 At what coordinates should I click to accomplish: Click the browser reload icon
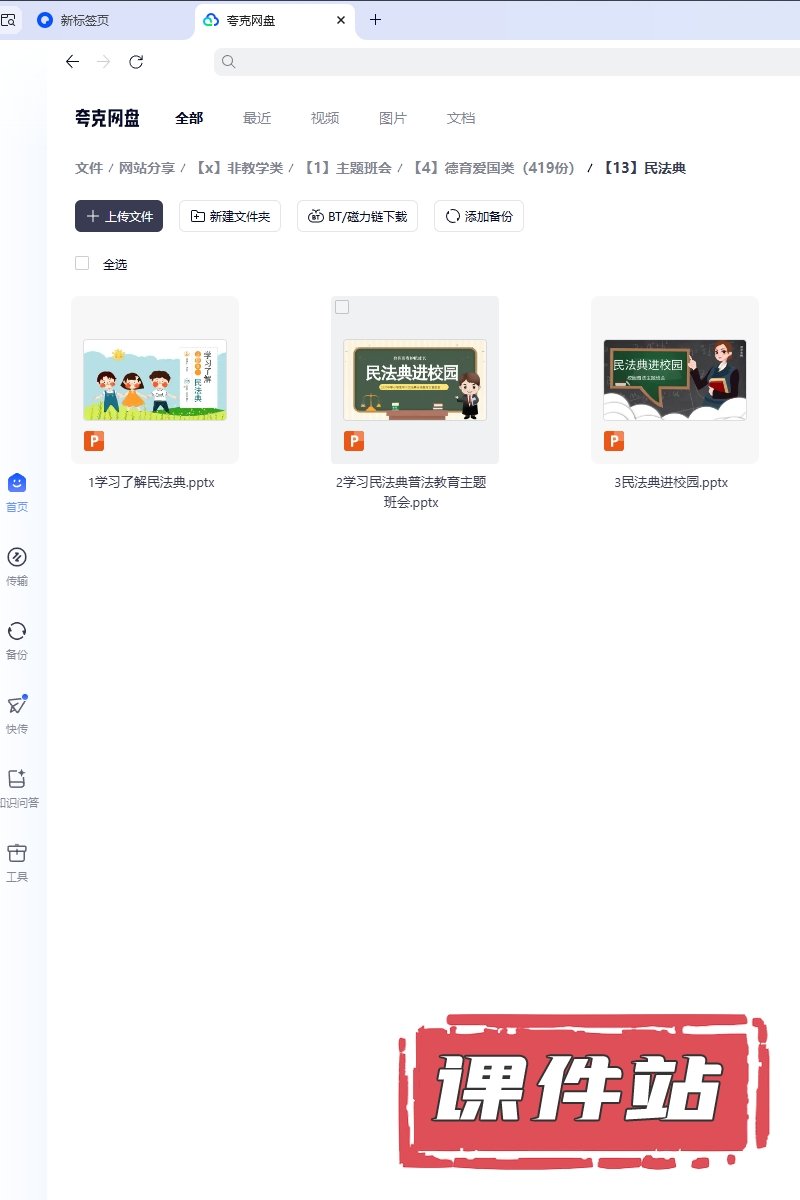pyautogui.click(x=136, y=62)
